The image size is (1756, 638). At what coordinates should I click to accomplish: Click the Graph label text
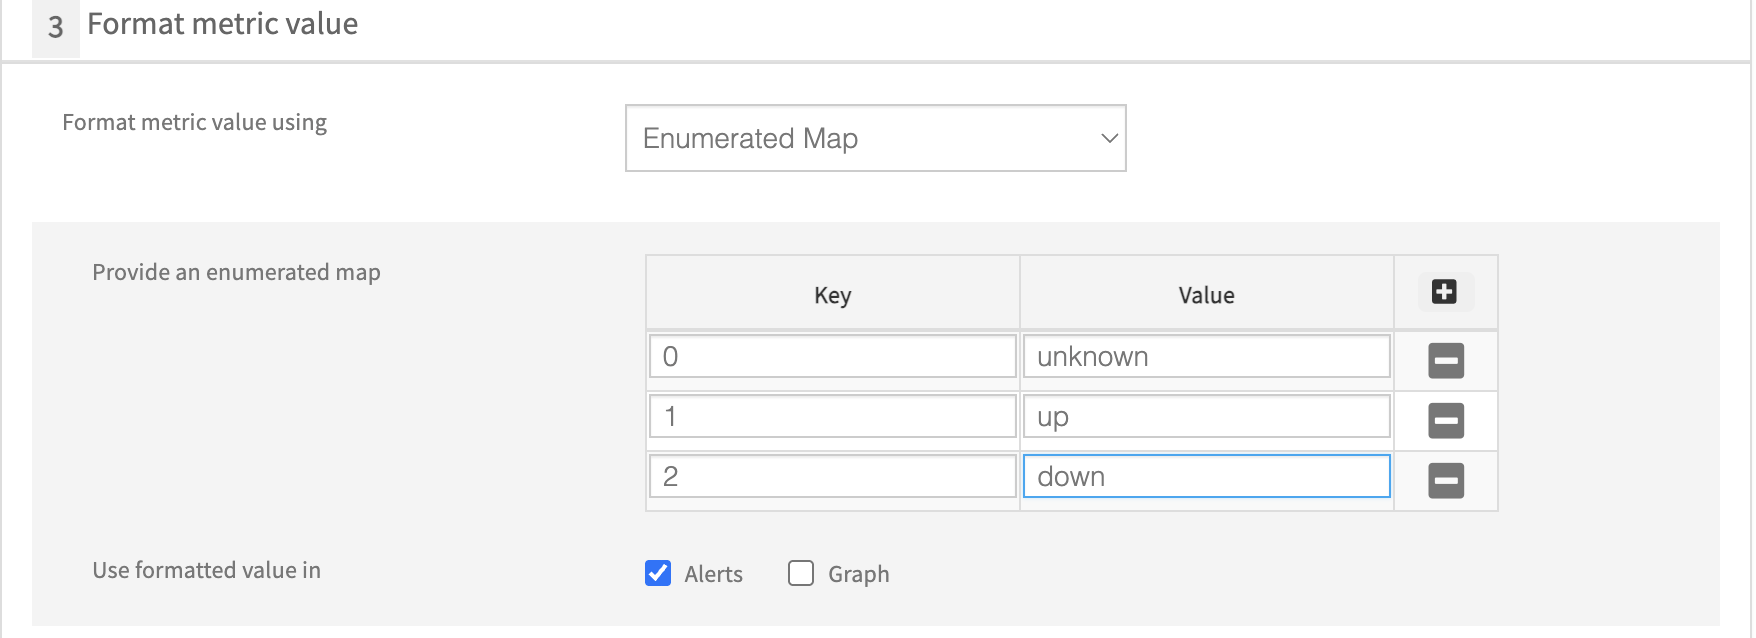858,574
